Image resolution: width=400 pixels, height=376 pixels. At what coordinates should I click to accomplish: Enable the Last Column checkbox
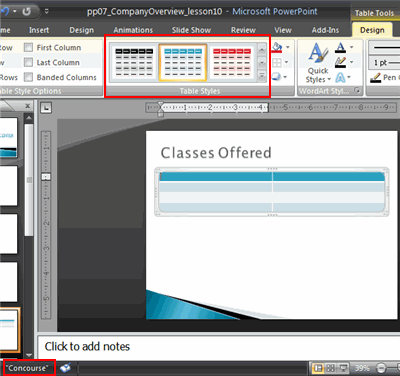pyautogui.click(x=28, y=62)
